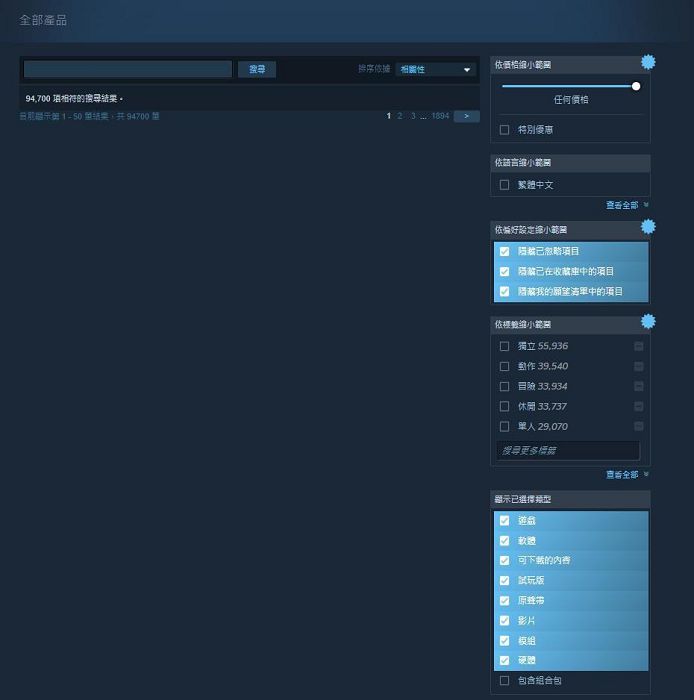Check the 獨立 tag filter
Image resolution: width=694 pixels, height=700 pixels.
coord(504,346)
